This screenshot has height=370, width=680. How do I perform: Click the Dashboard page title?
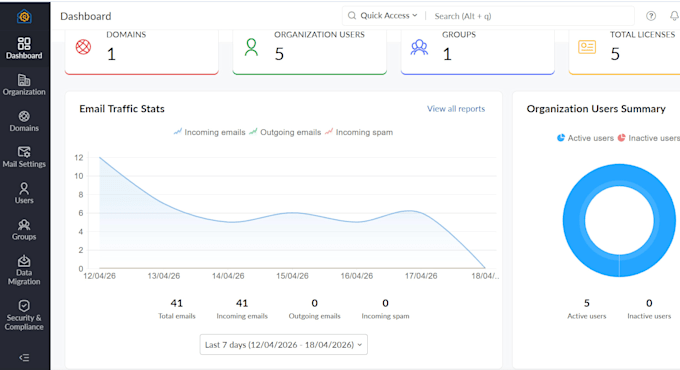[85, 16]
